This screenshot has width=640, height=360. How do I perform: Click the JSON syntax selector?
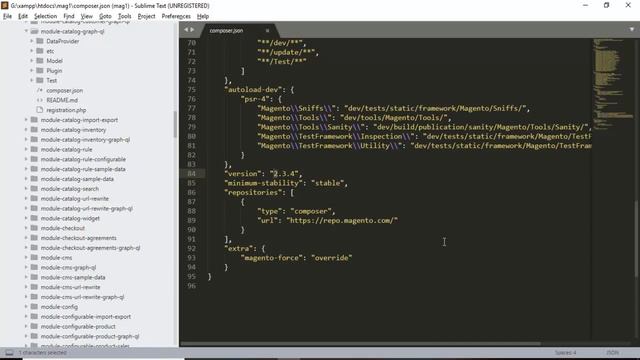[x=612, y=353]
